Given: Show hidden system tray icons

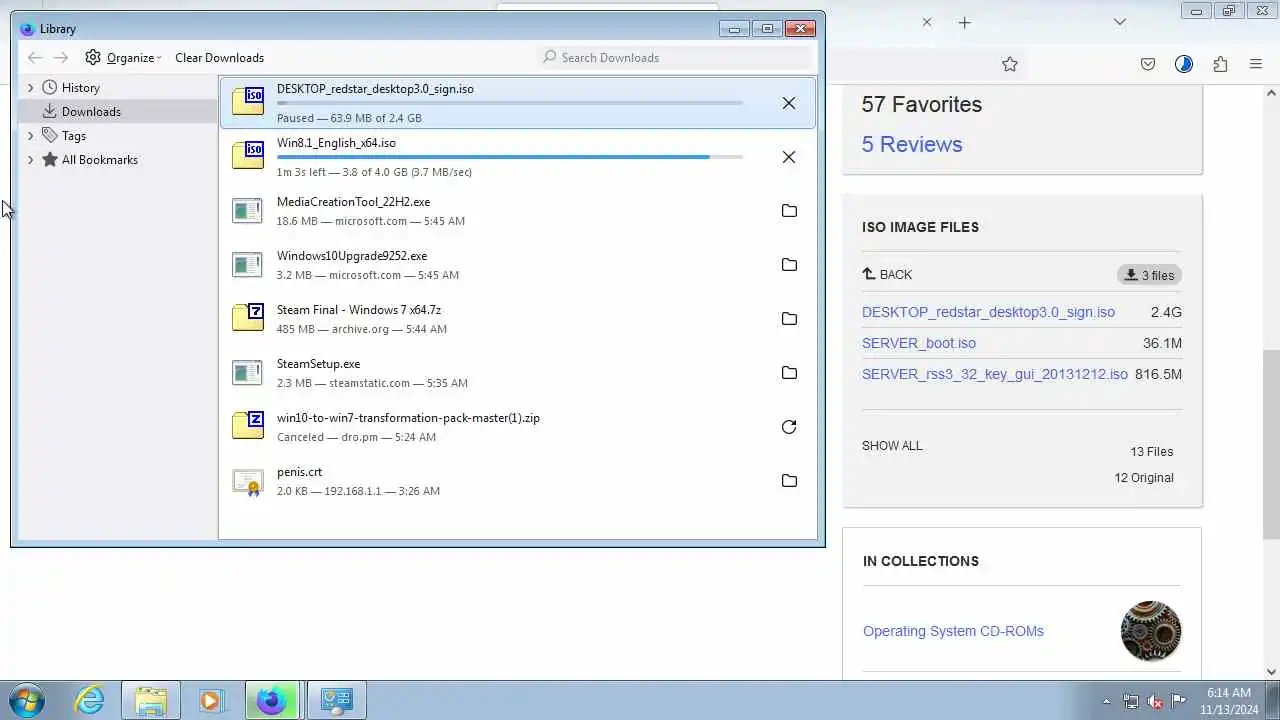Looking at the screenshot, I should pyautogui.click(x=1106, y=701).
